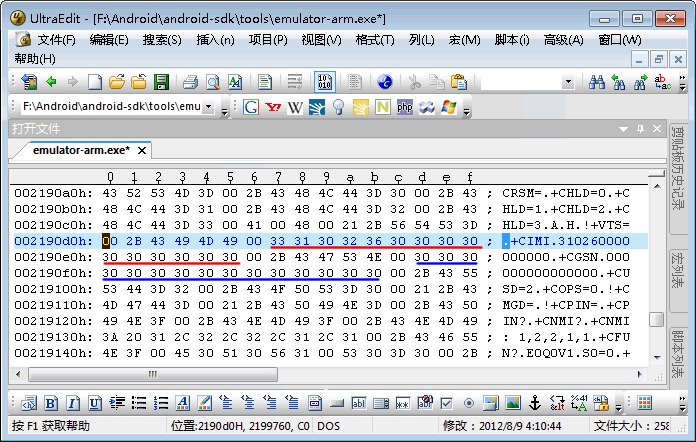Click the PHP toolbar icon
696x442 pixels.
[405, 107]
